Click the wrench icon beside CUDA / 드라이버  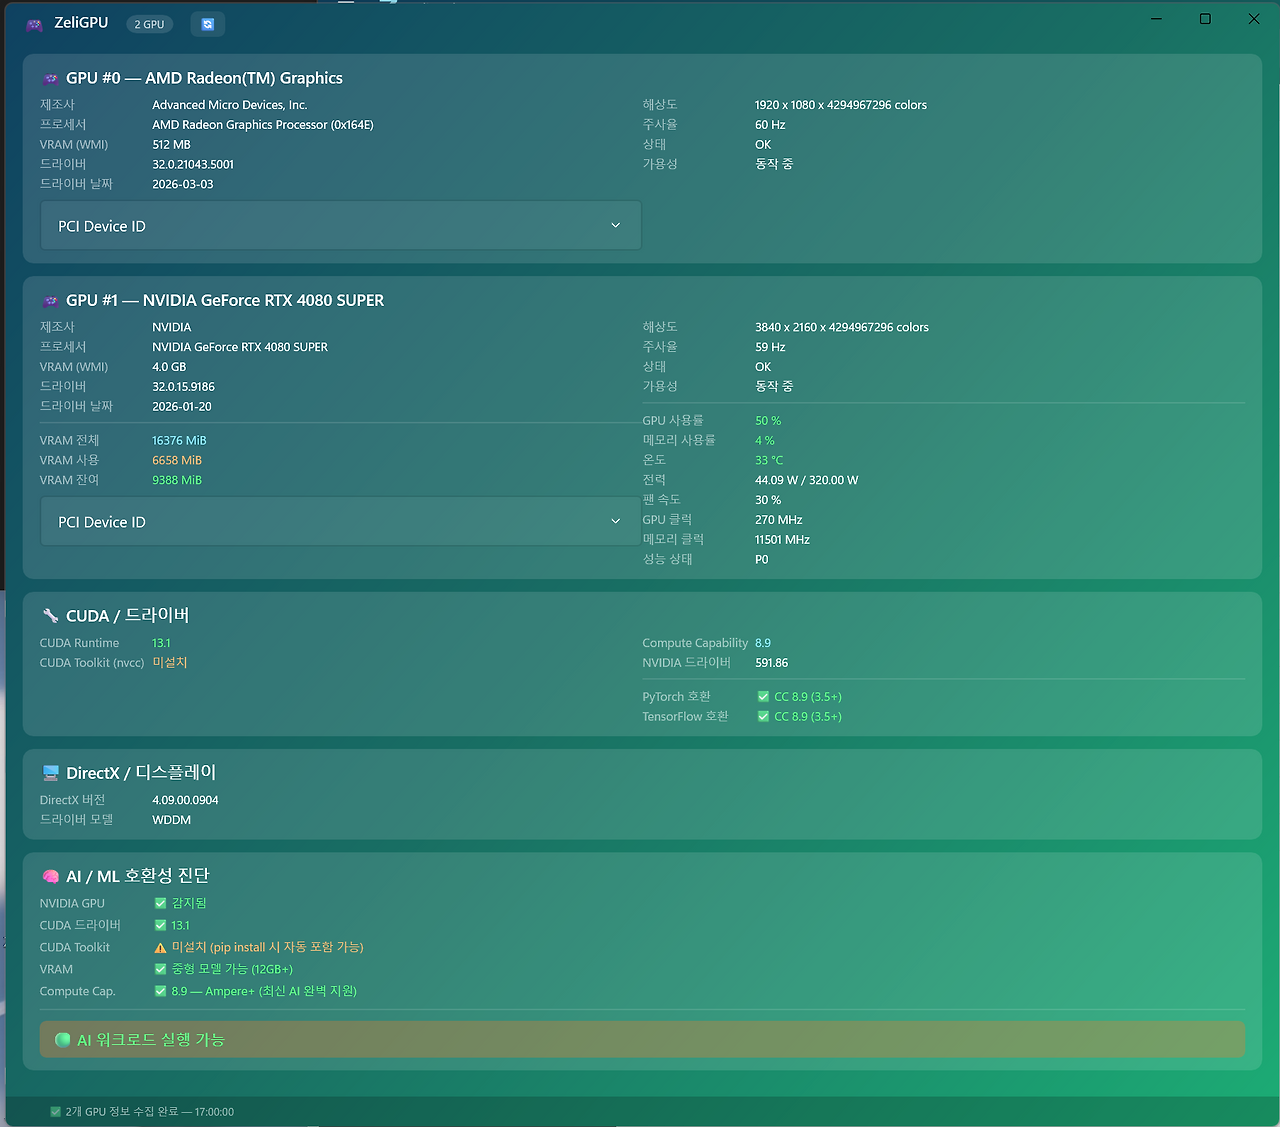point(50,616)
